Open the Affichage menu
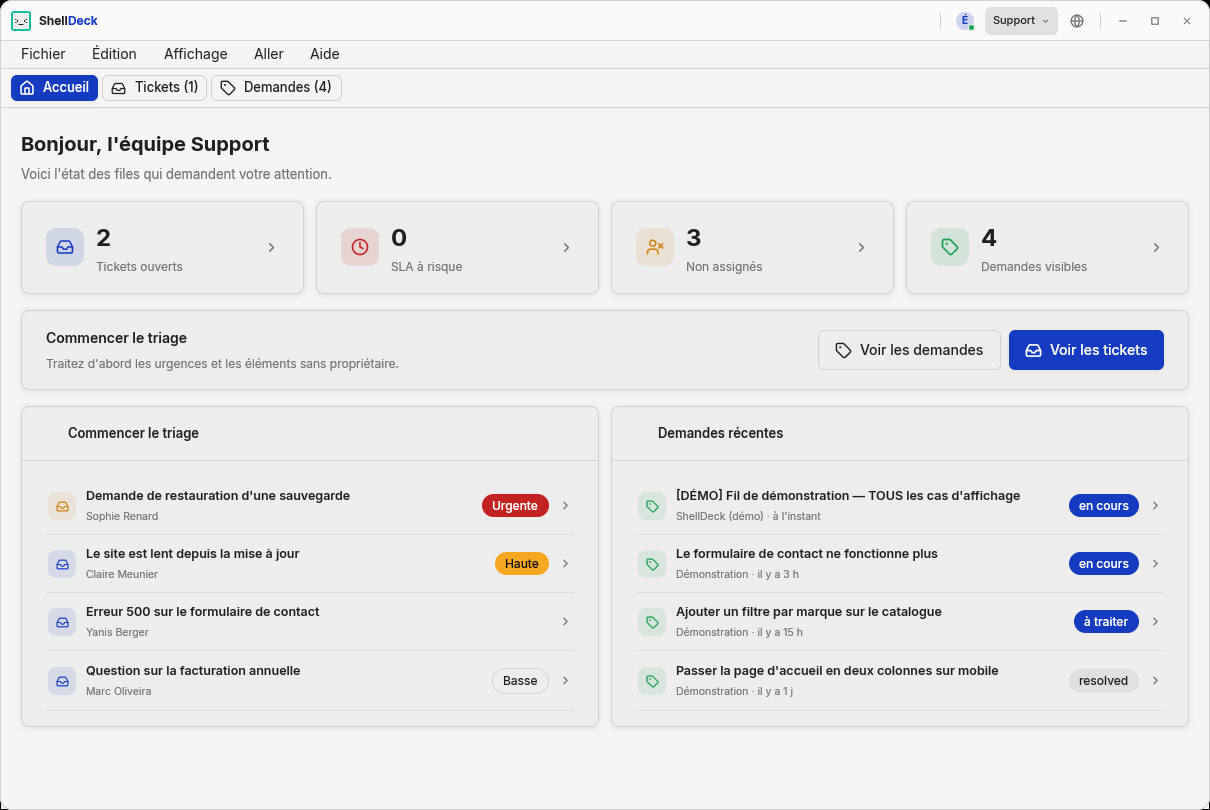Screen dimensions: 1210x810 coord(196,54)
